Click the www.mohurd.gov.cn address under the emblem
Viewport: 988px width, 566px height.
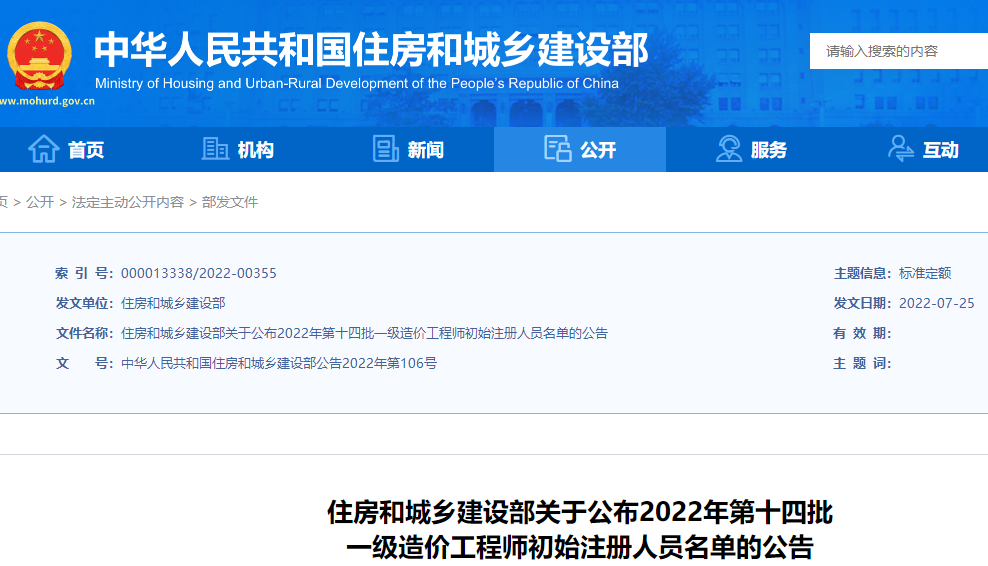(46, 101)
